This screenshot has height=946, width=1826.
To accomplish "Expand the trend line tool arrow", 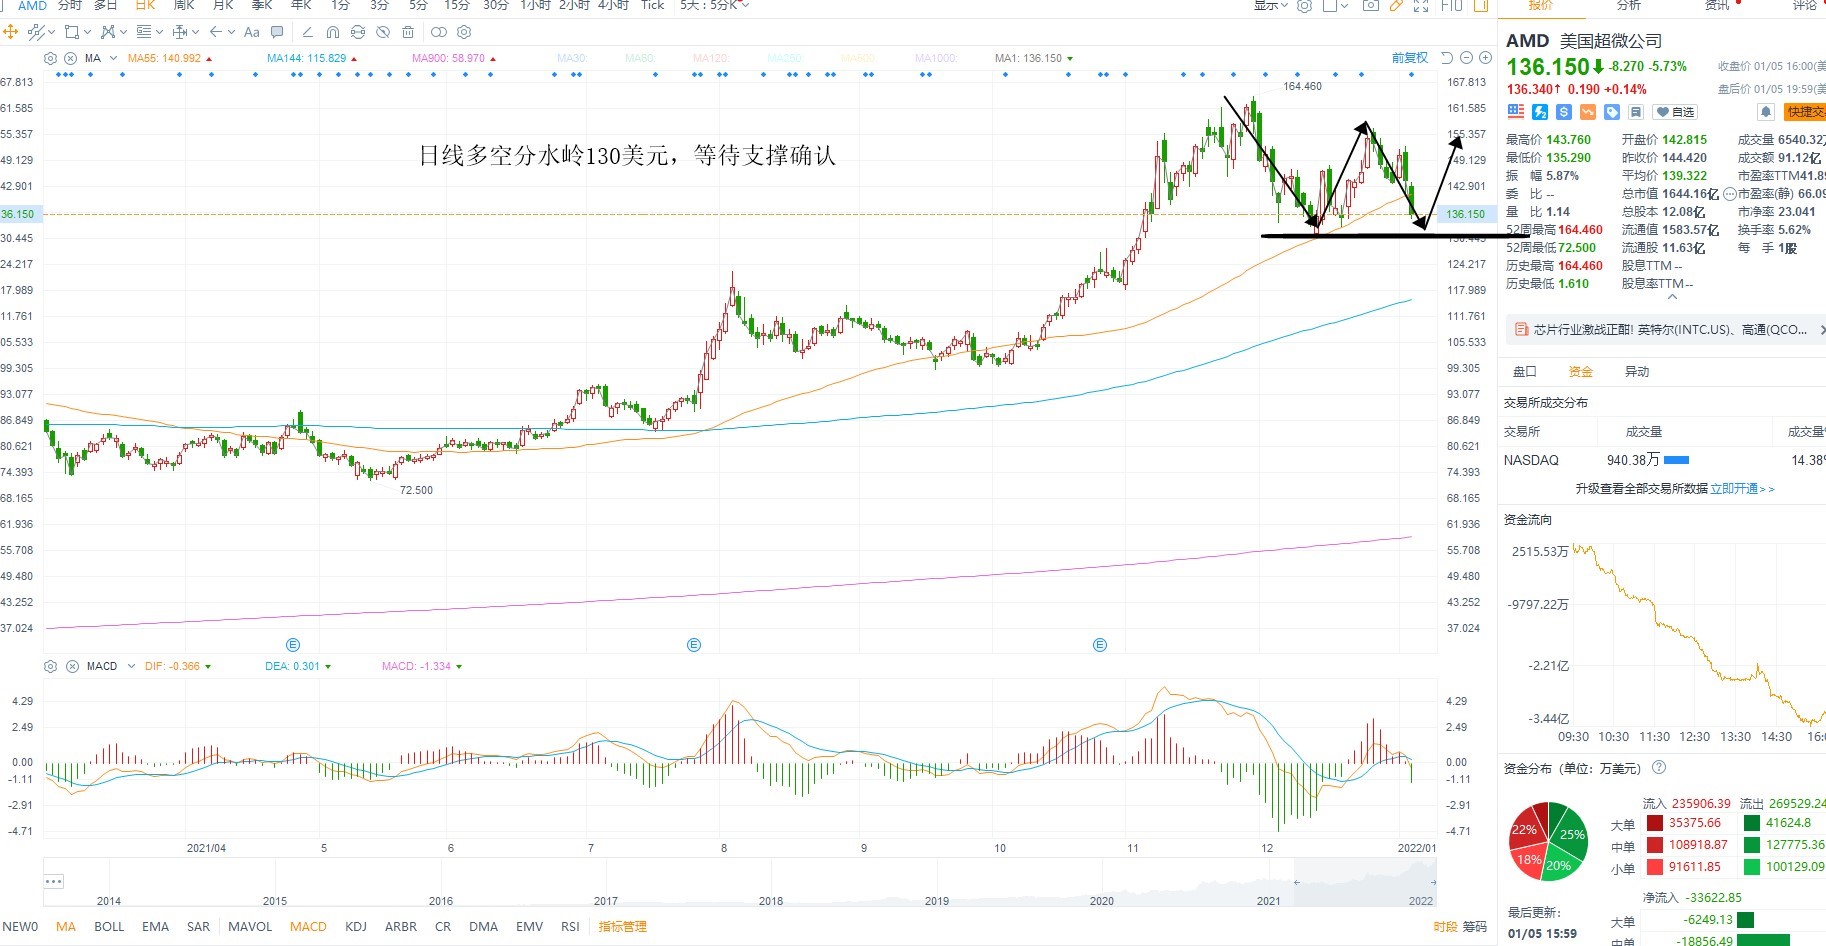I will 51,32.
